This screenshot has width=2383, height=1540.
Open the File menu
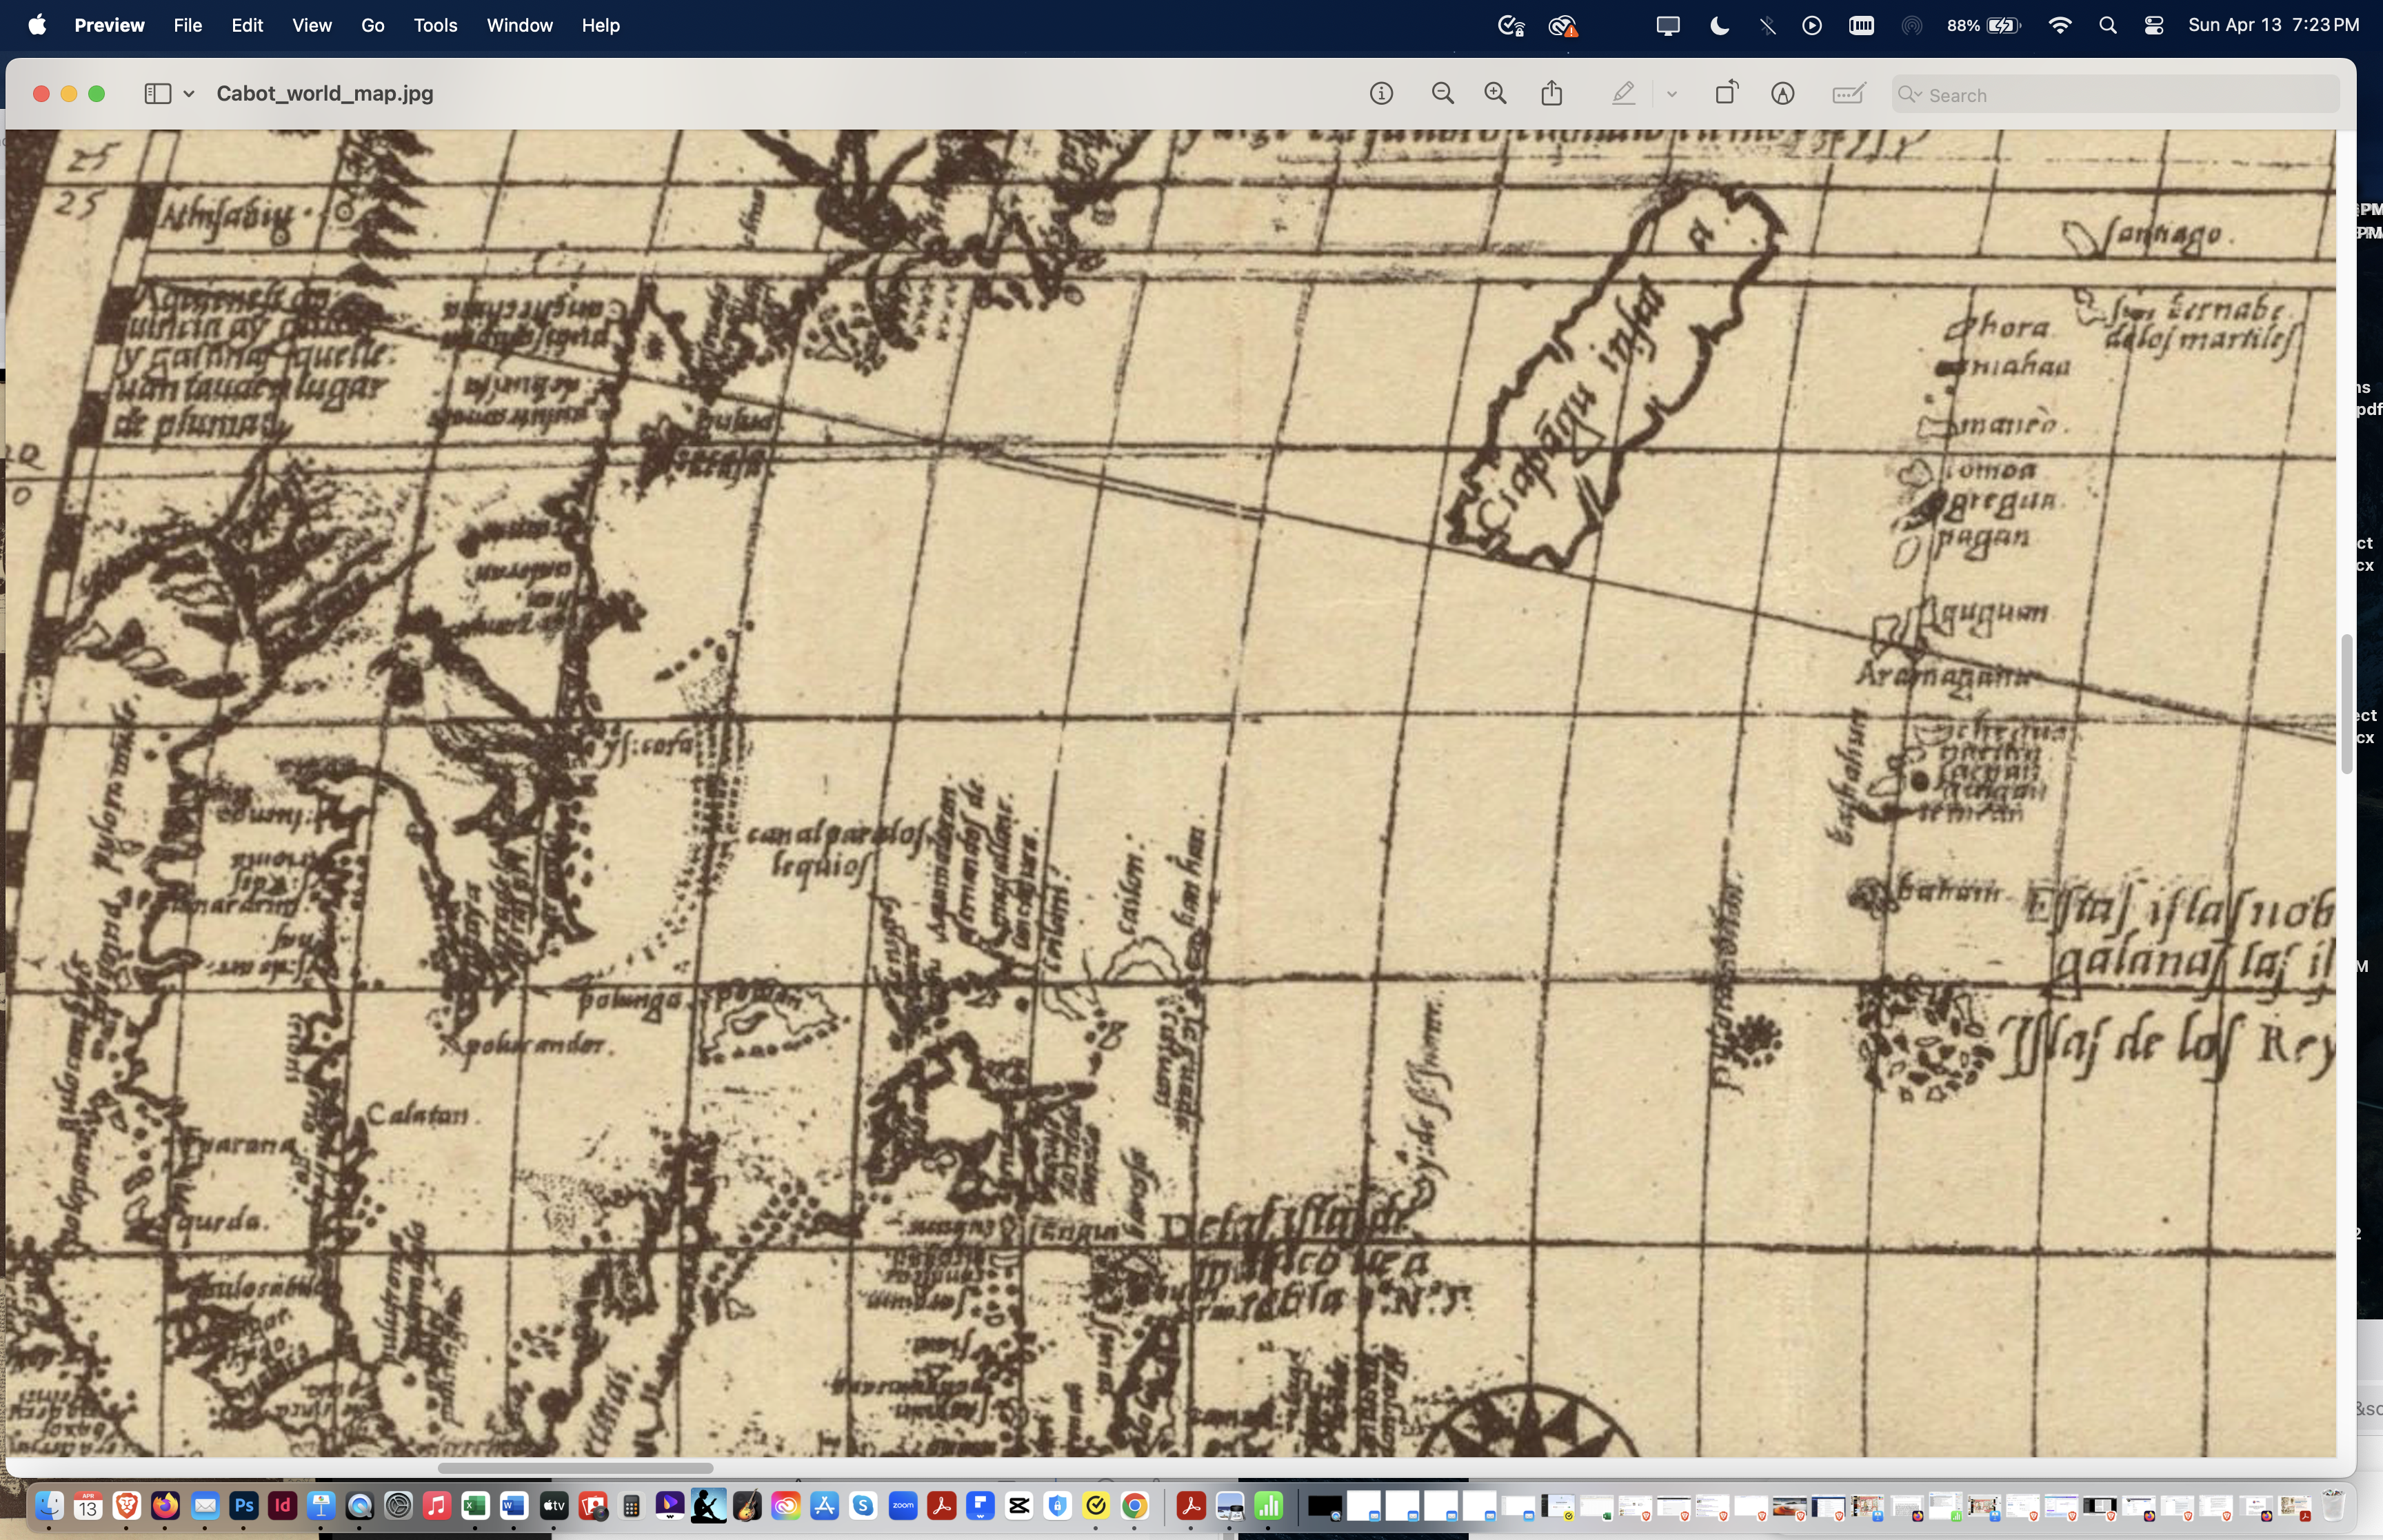tap(188, 25)
